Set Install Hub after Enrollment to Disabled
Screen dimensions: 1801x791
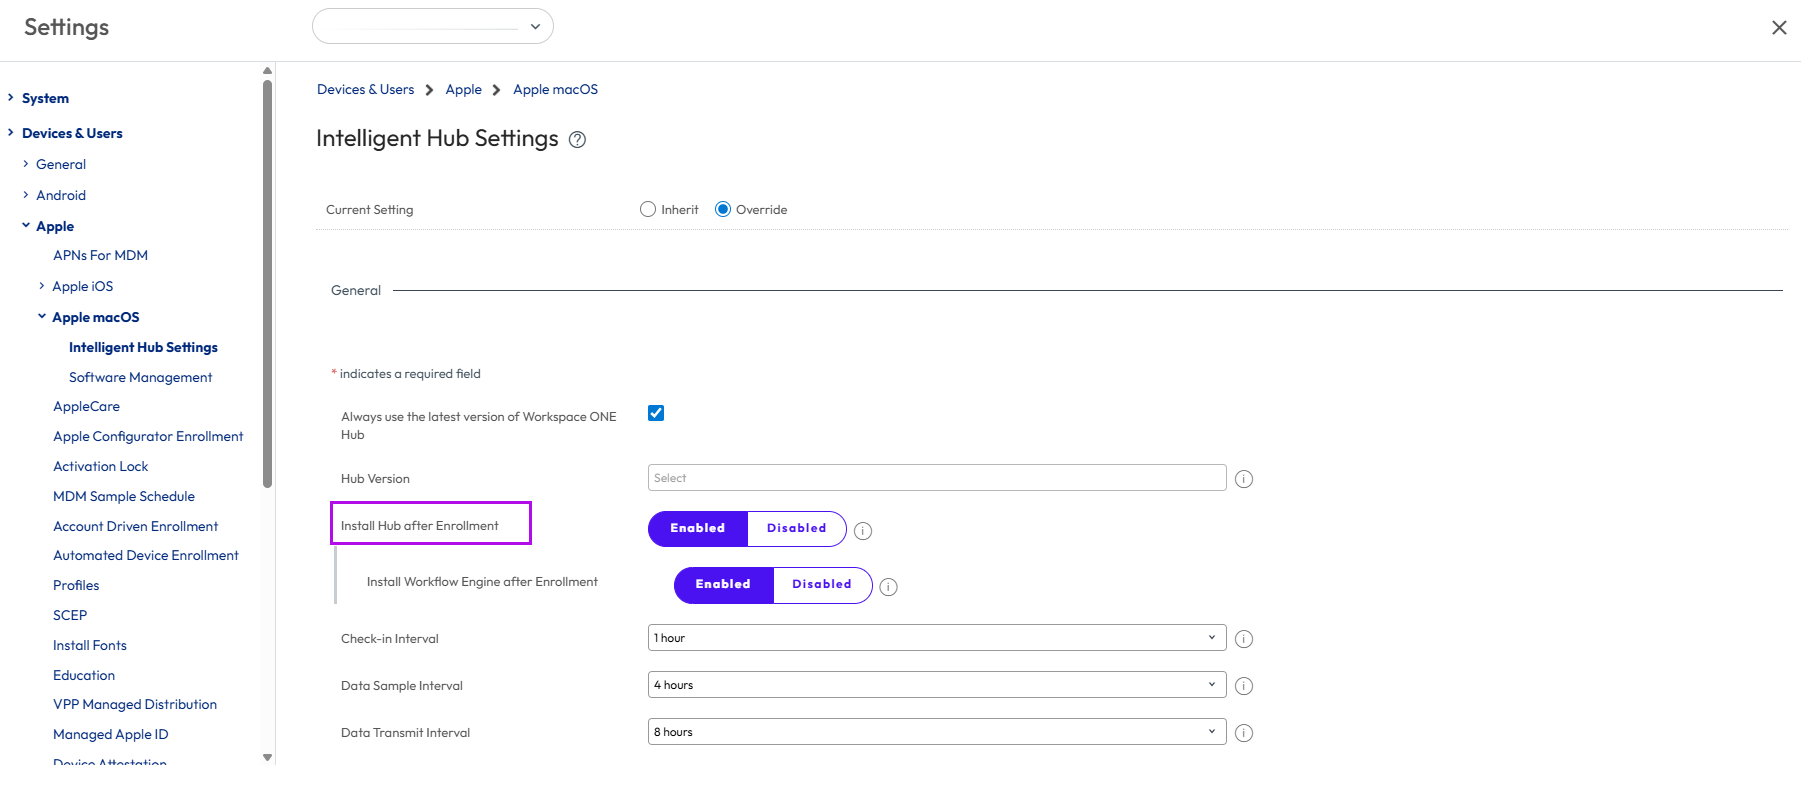[x=797, y=528]
